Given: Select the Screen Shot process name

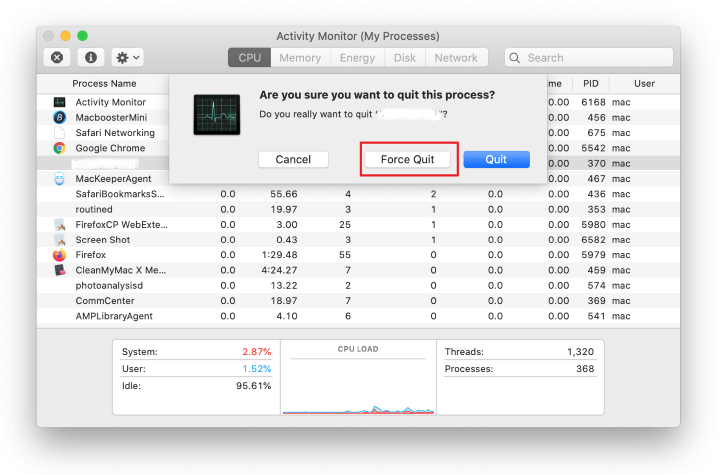Looking at the screenshot, I should coord(103,240).
